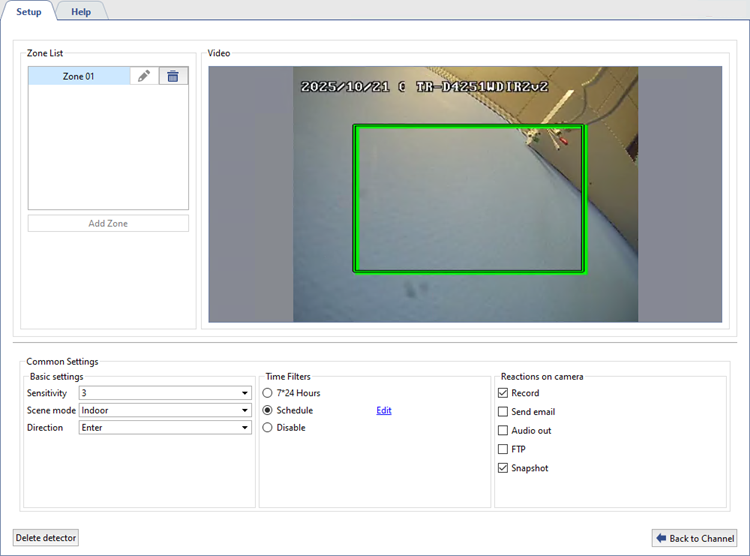Image resolution: width=750 pixels, height=556 pixels.
Task: Select the Disable time filter option
Action: click(x=267, y=427)
